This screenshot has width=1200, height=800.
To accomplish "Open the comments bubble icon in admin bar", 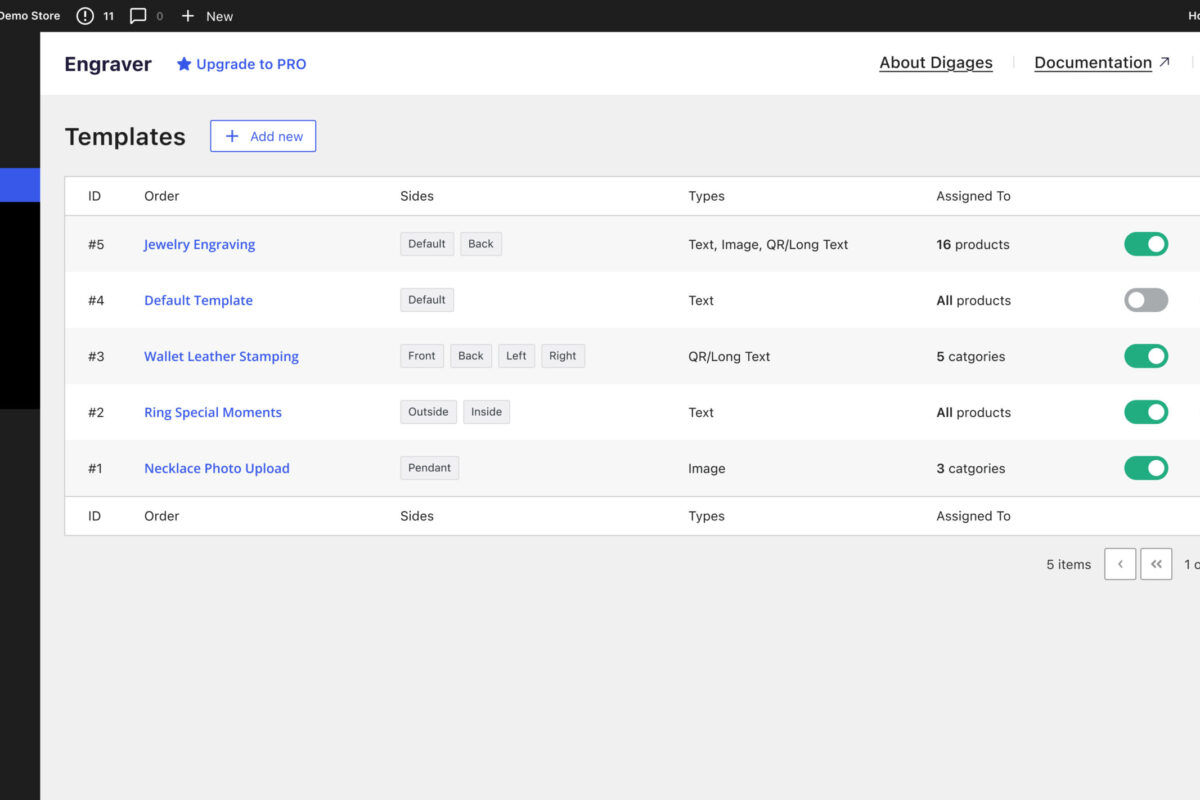I will (138, 16).
